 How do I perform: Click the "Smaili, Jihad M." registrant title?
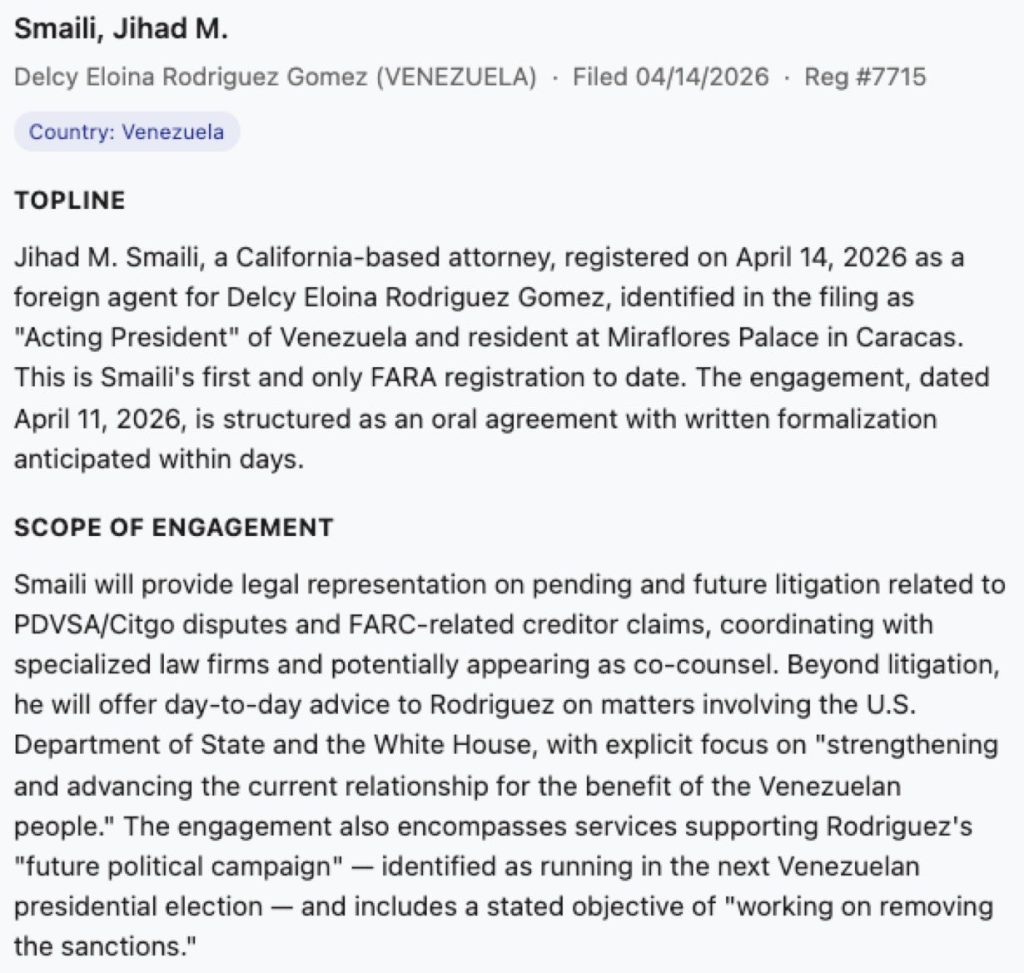121,30
